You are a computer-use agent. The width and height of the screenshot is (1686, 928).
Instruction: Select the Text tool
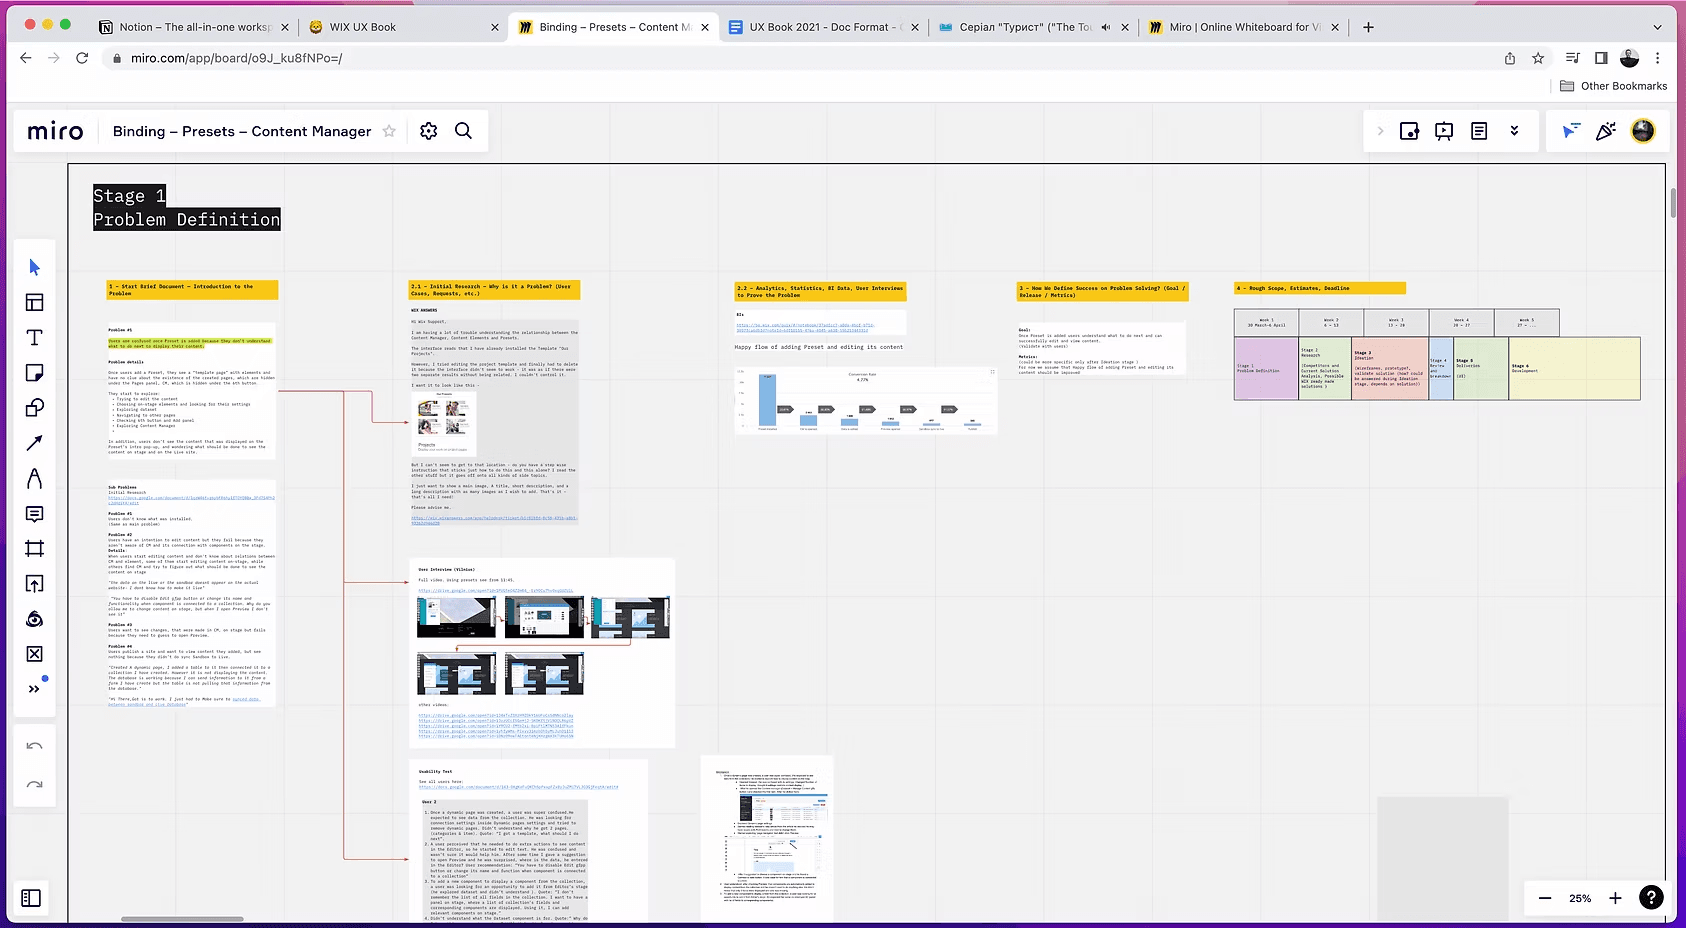34,338
